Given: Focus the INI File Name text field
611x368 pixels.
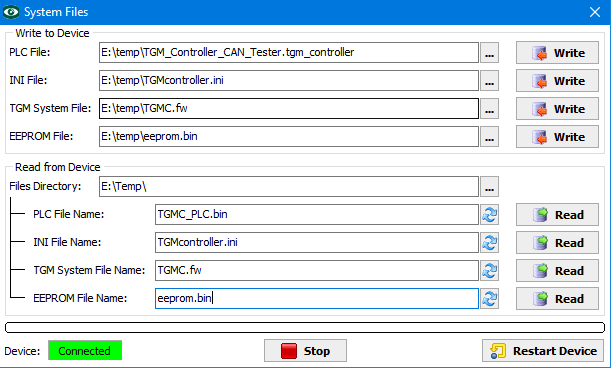Looking at the screenshot, I should [x=317, y=243].
